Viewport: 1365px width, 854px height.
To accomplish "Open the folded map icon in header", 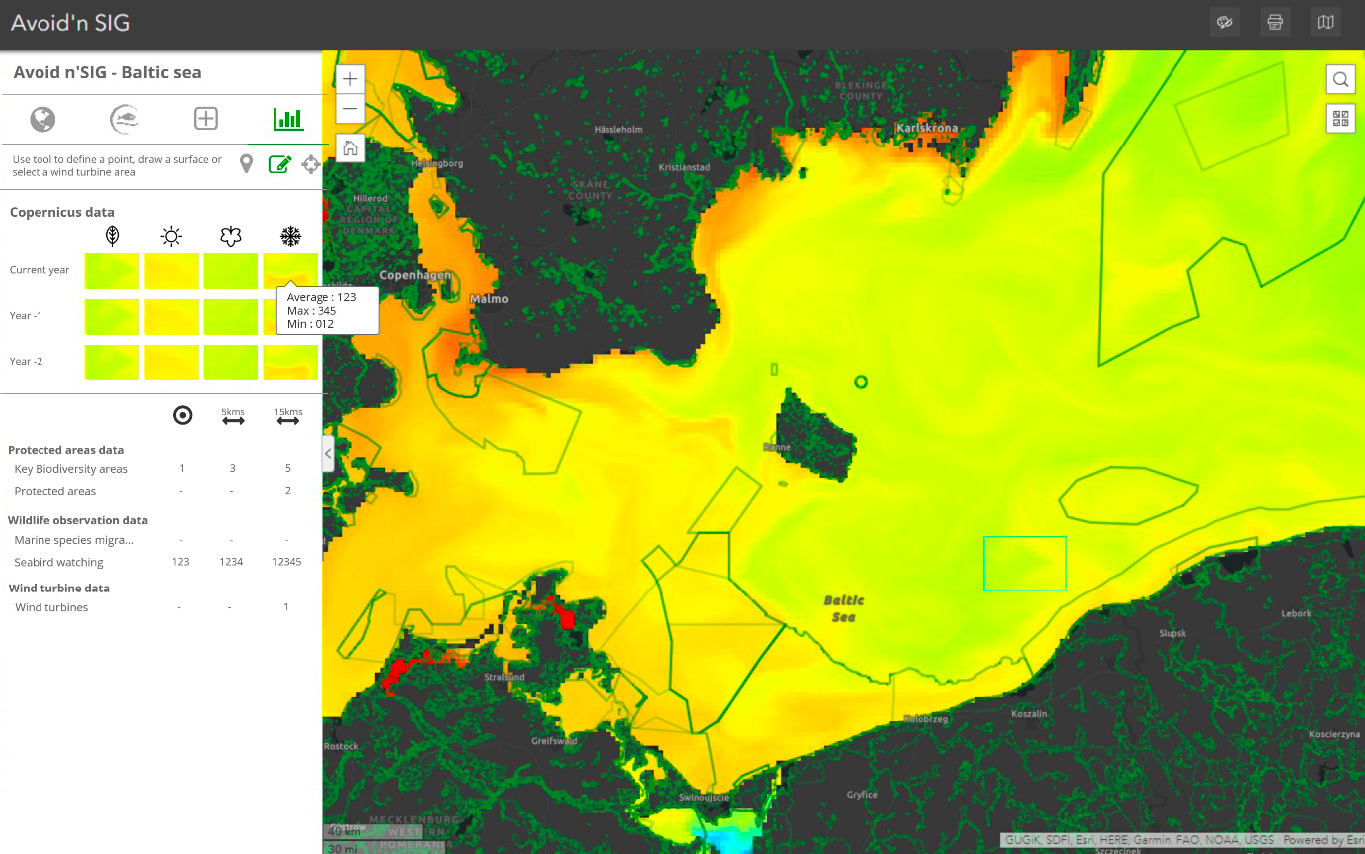I will 1325,22.
